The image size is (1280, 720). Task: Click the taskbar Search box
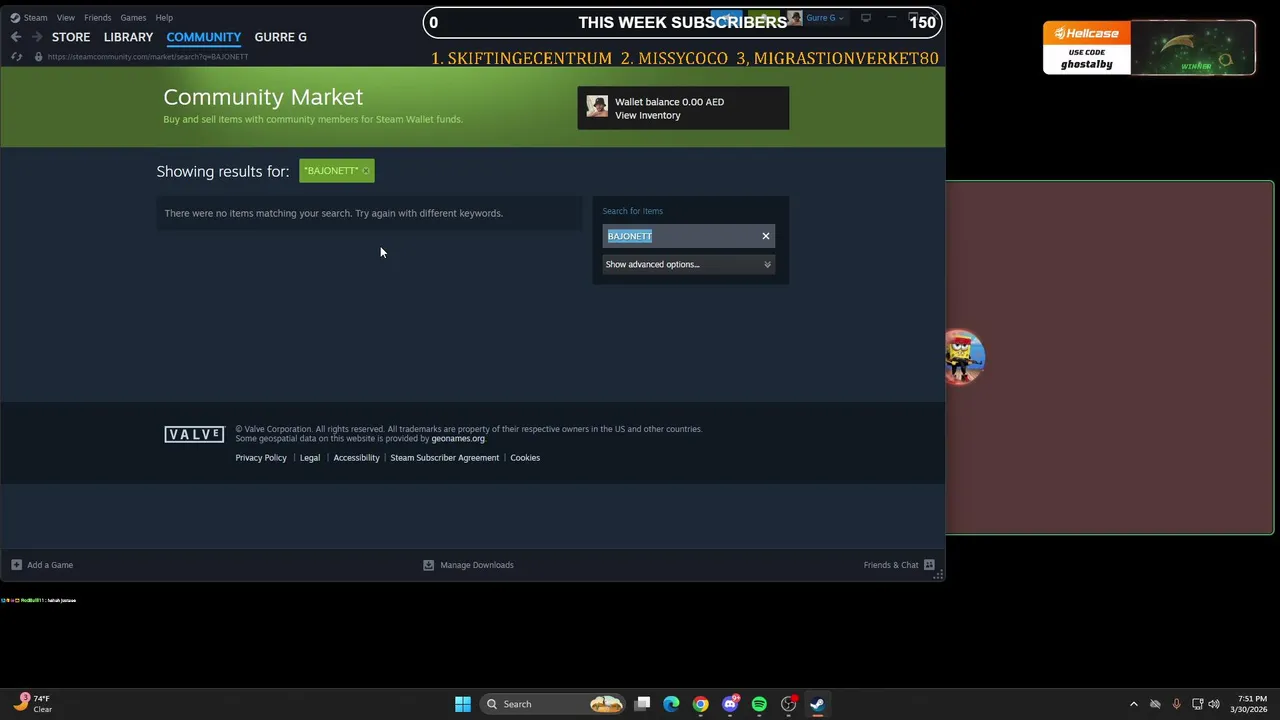pos(553,704)
